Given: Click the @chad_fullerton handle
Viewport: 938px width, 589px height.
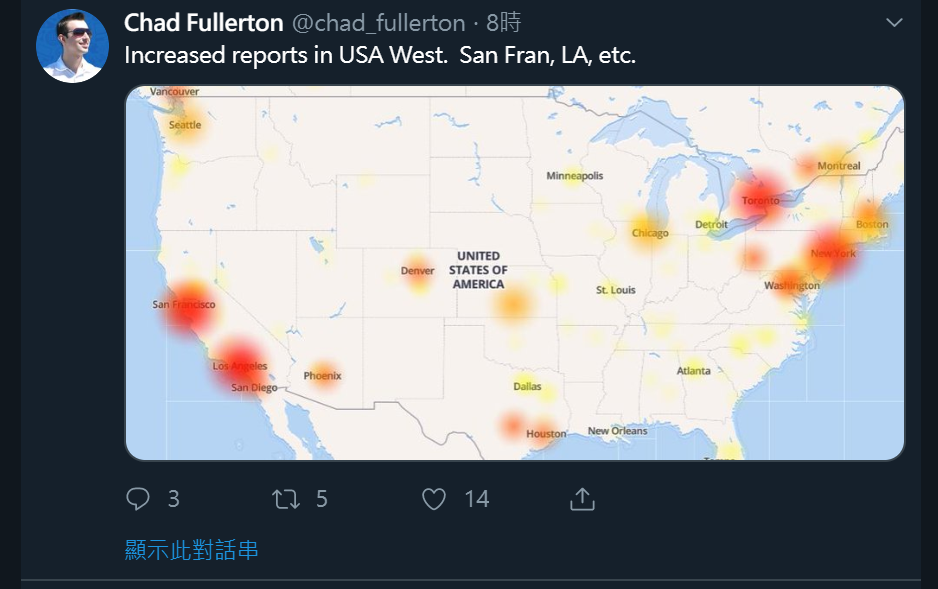Looking at the screenshot, I should pyautogui.click(x=378, y=23).
